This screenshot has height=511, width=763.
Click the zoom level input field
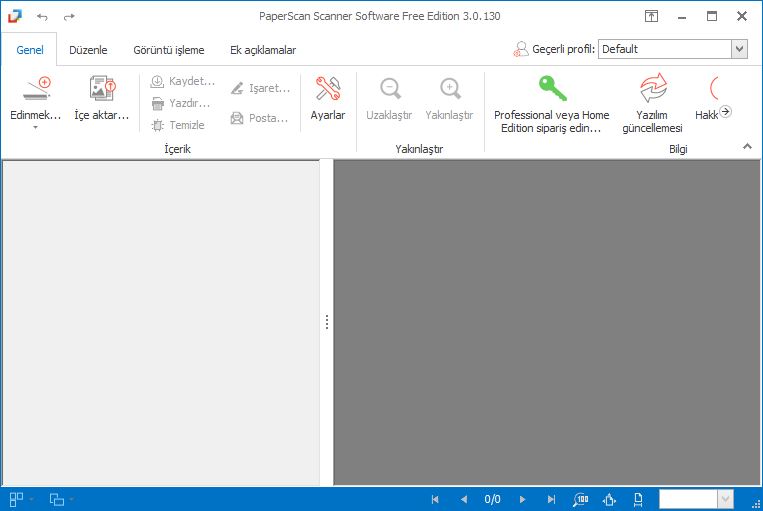tap(688, 499)
